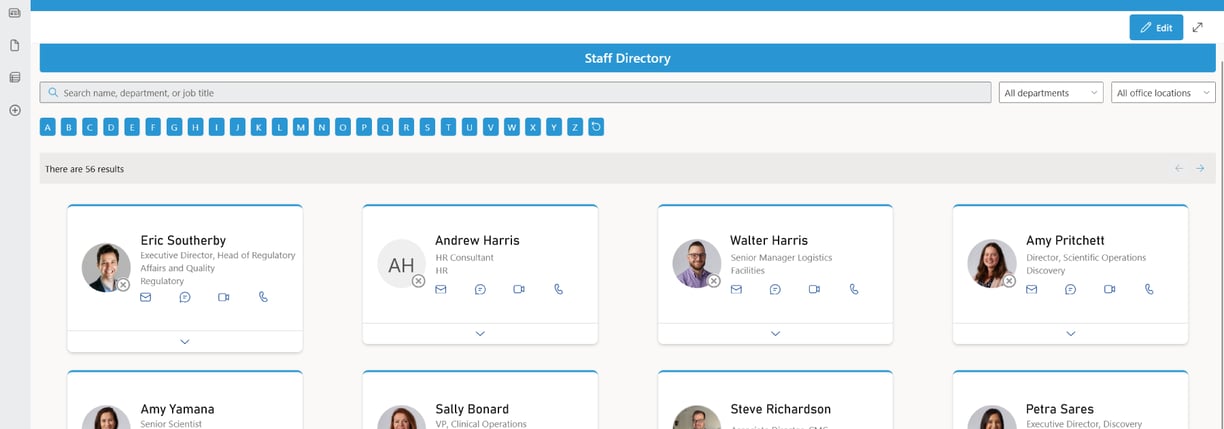This screenshot has width=1224, height=429.
Task: Expand Eric Southerby's card details
Action: pyautogui.click(x=185, y=341)
